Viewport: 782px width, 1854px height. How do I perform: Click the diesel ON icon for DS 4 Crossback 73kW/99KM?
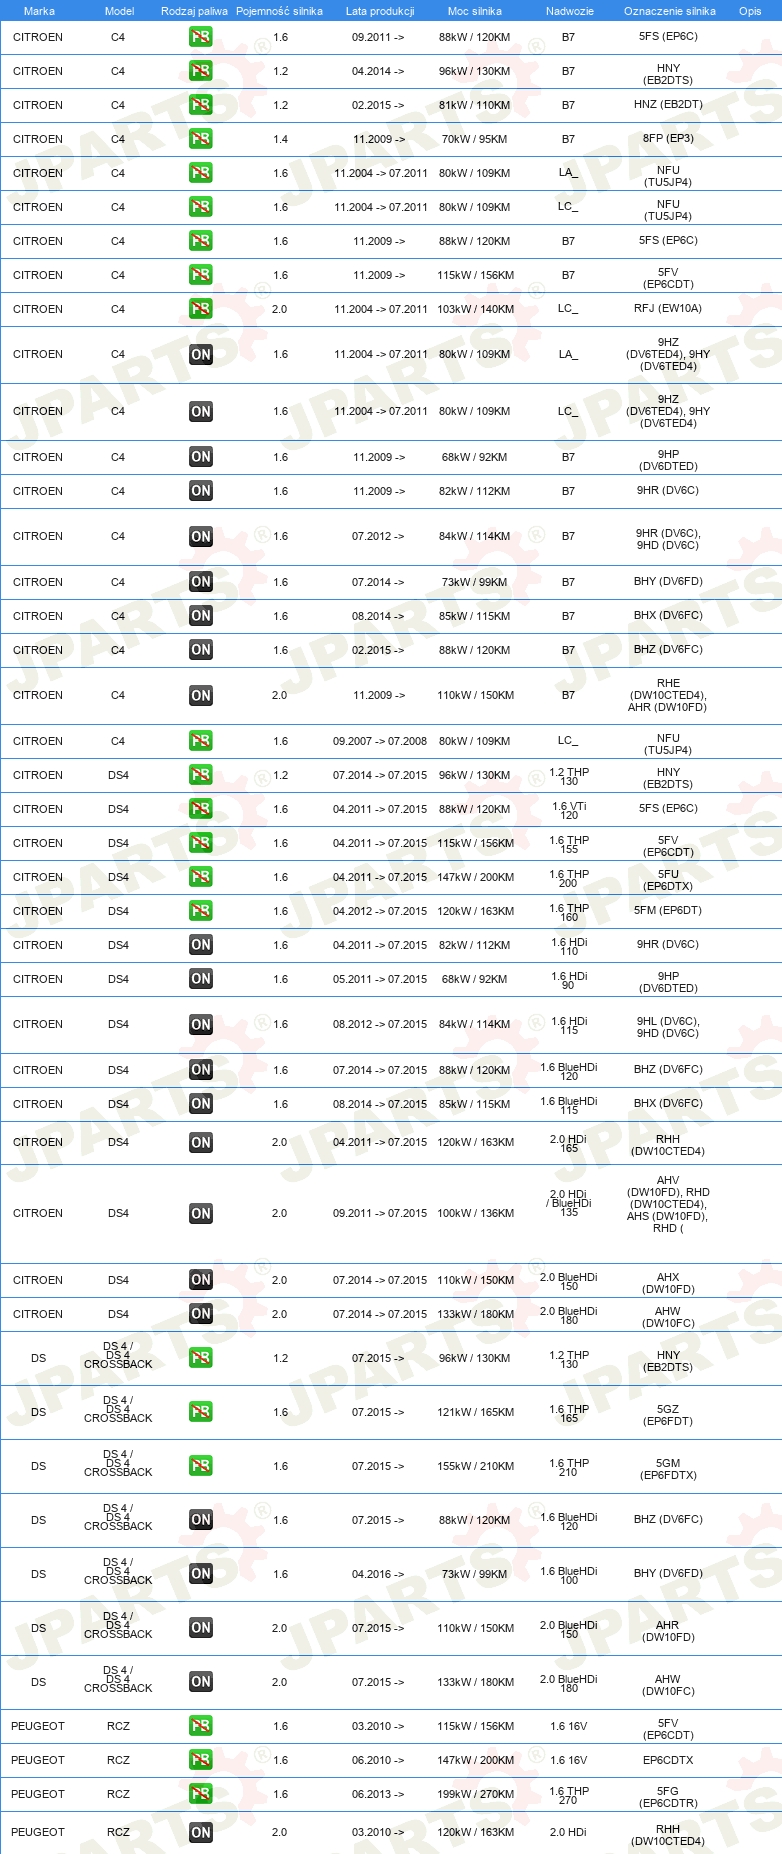(201, 1574)
